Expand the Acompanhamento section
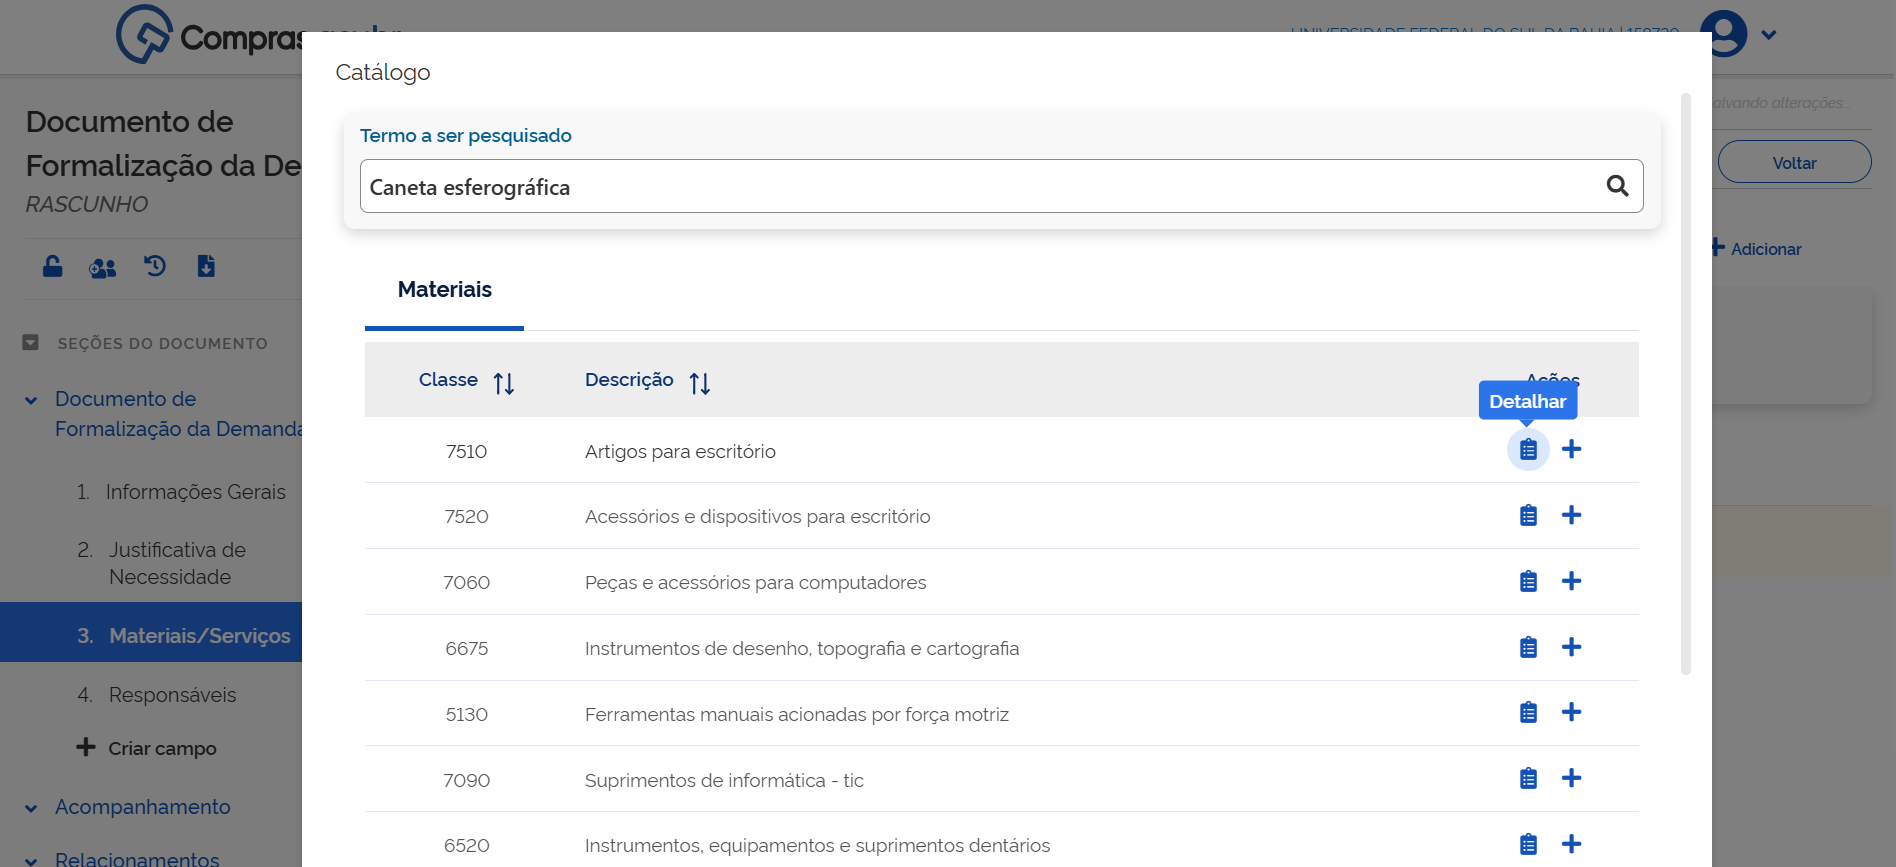1896x867 pixels. (31, 808)
